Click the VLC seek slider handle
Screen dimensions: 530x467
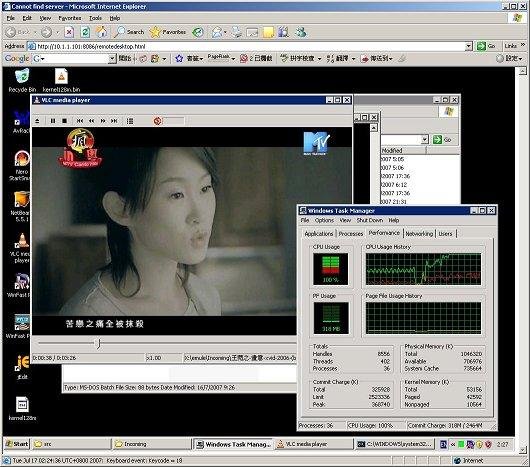(98, 344)
